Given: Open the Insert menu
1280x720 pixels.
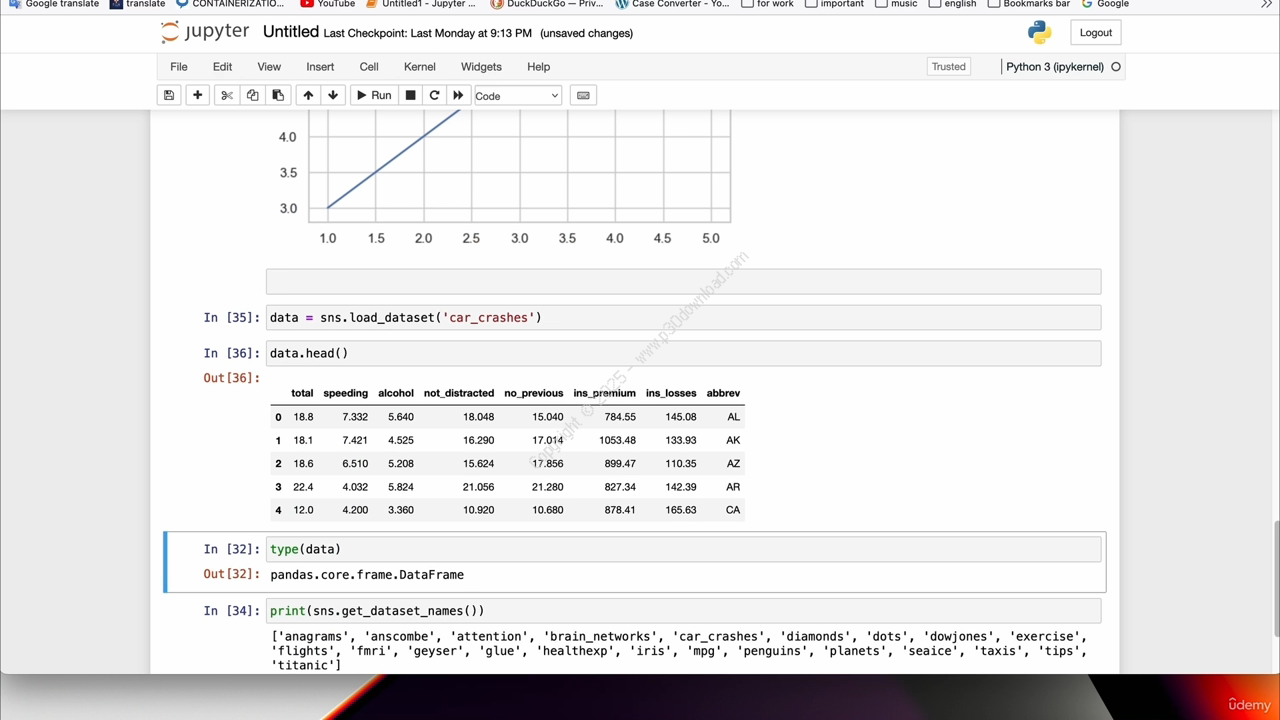Looking at the screenshot, I should click(x=320, y=67).
